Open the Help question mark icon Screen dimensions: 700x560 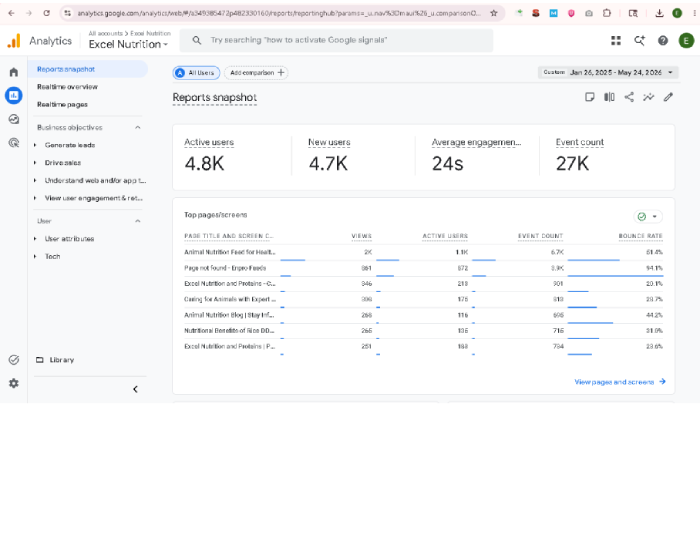(x=663, y=41)
